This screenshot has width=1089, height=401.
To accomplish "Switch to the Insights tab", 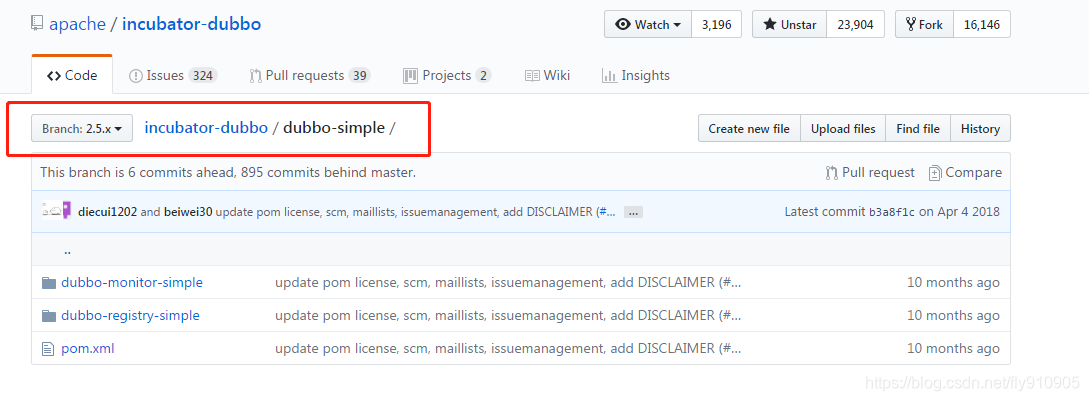I will tap(635, 75).
